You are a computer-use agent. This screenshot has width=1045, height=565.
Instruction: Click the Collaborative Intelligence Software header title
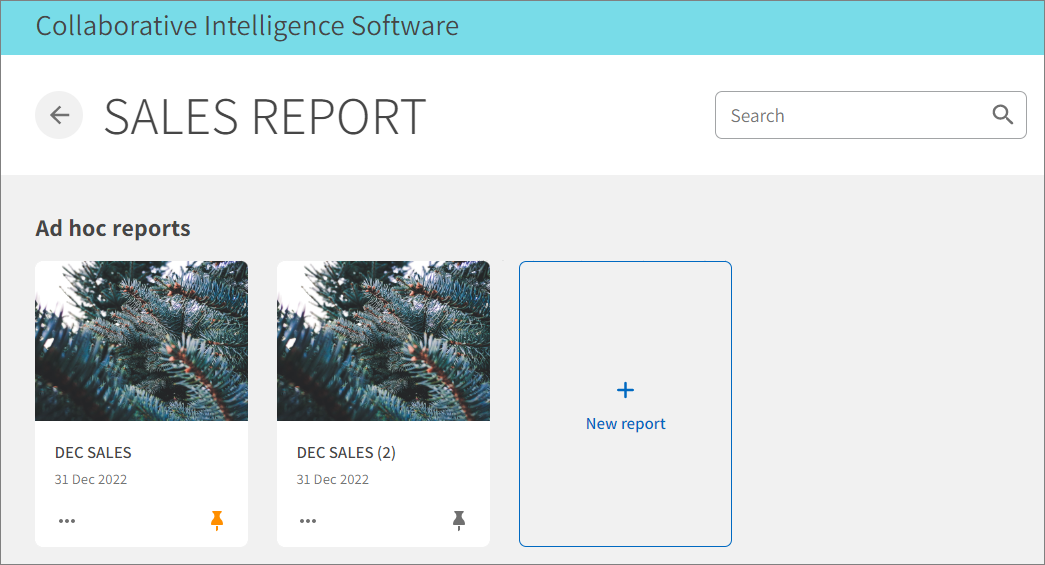tap(247, 26)
